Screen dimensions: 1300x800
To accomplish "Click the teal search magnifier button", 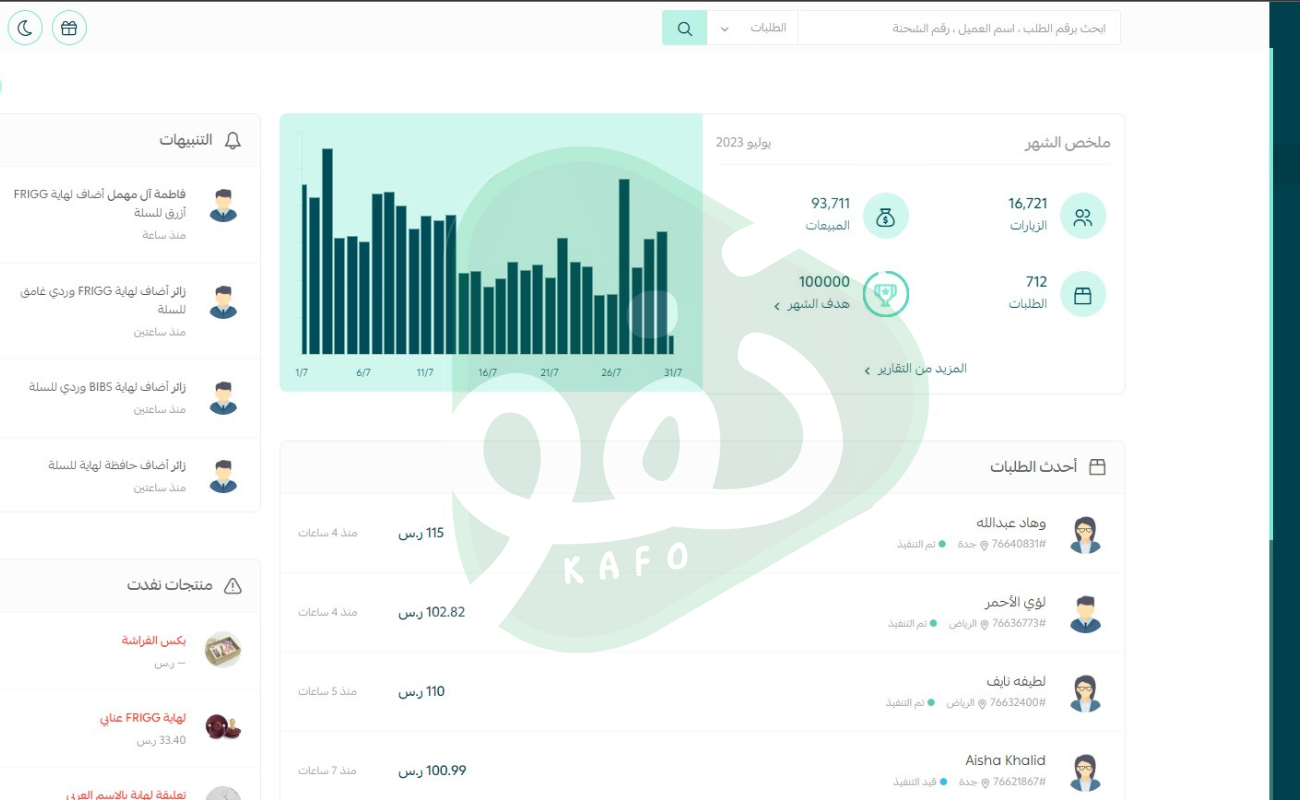I will 684,28.
